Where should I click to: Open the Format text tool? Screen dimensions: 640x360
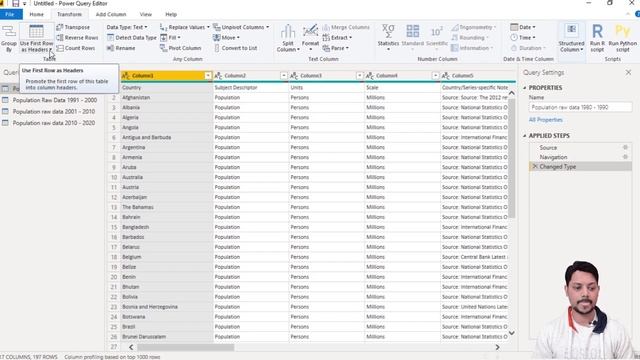coord(310,38)
